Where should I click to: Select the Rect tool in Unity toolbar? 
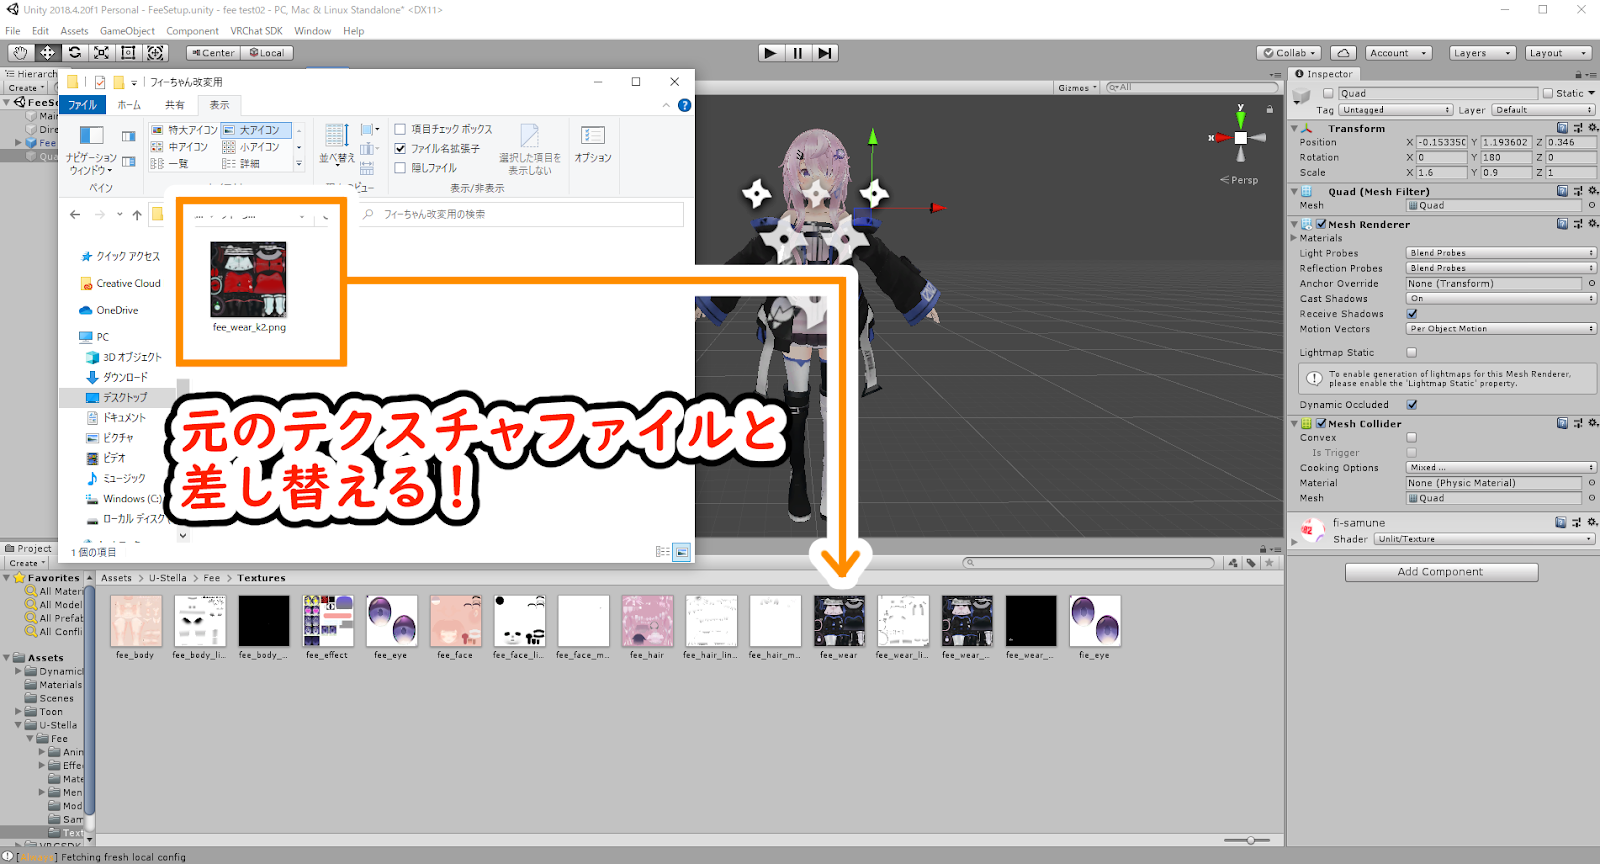click(x=128, y=53)
